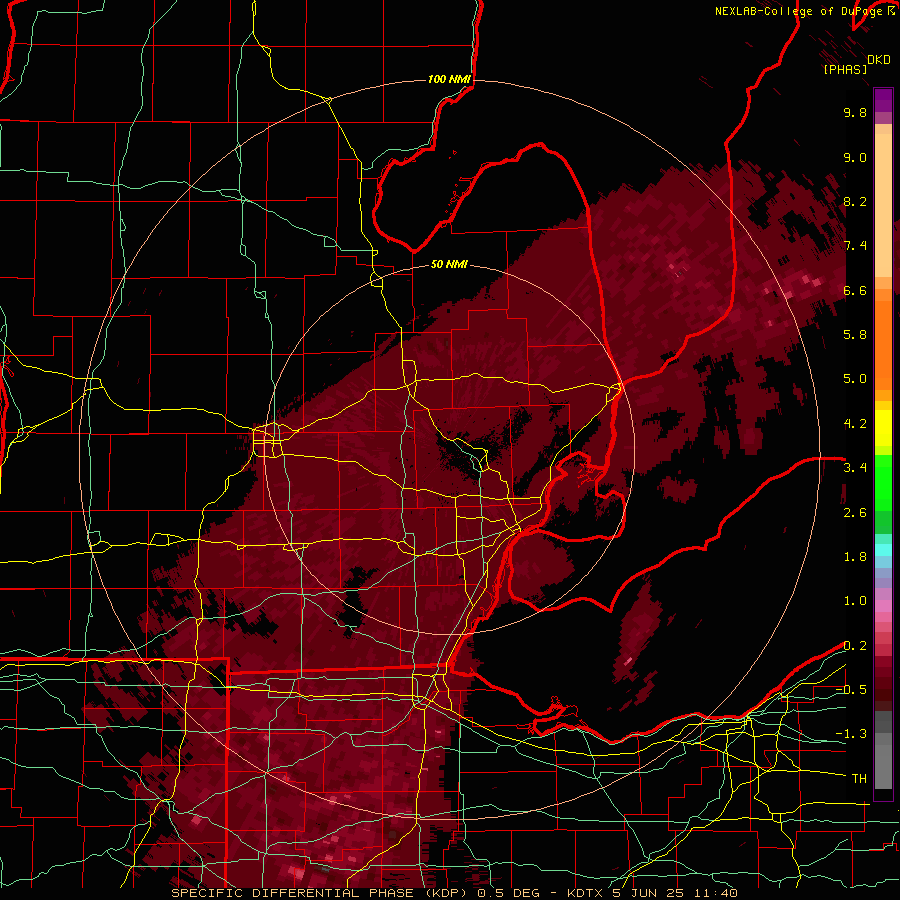Click the 7.4 scale value
The height and width of the screenshot is (900, 900).
pyautogui.click(x=855, y=246)
